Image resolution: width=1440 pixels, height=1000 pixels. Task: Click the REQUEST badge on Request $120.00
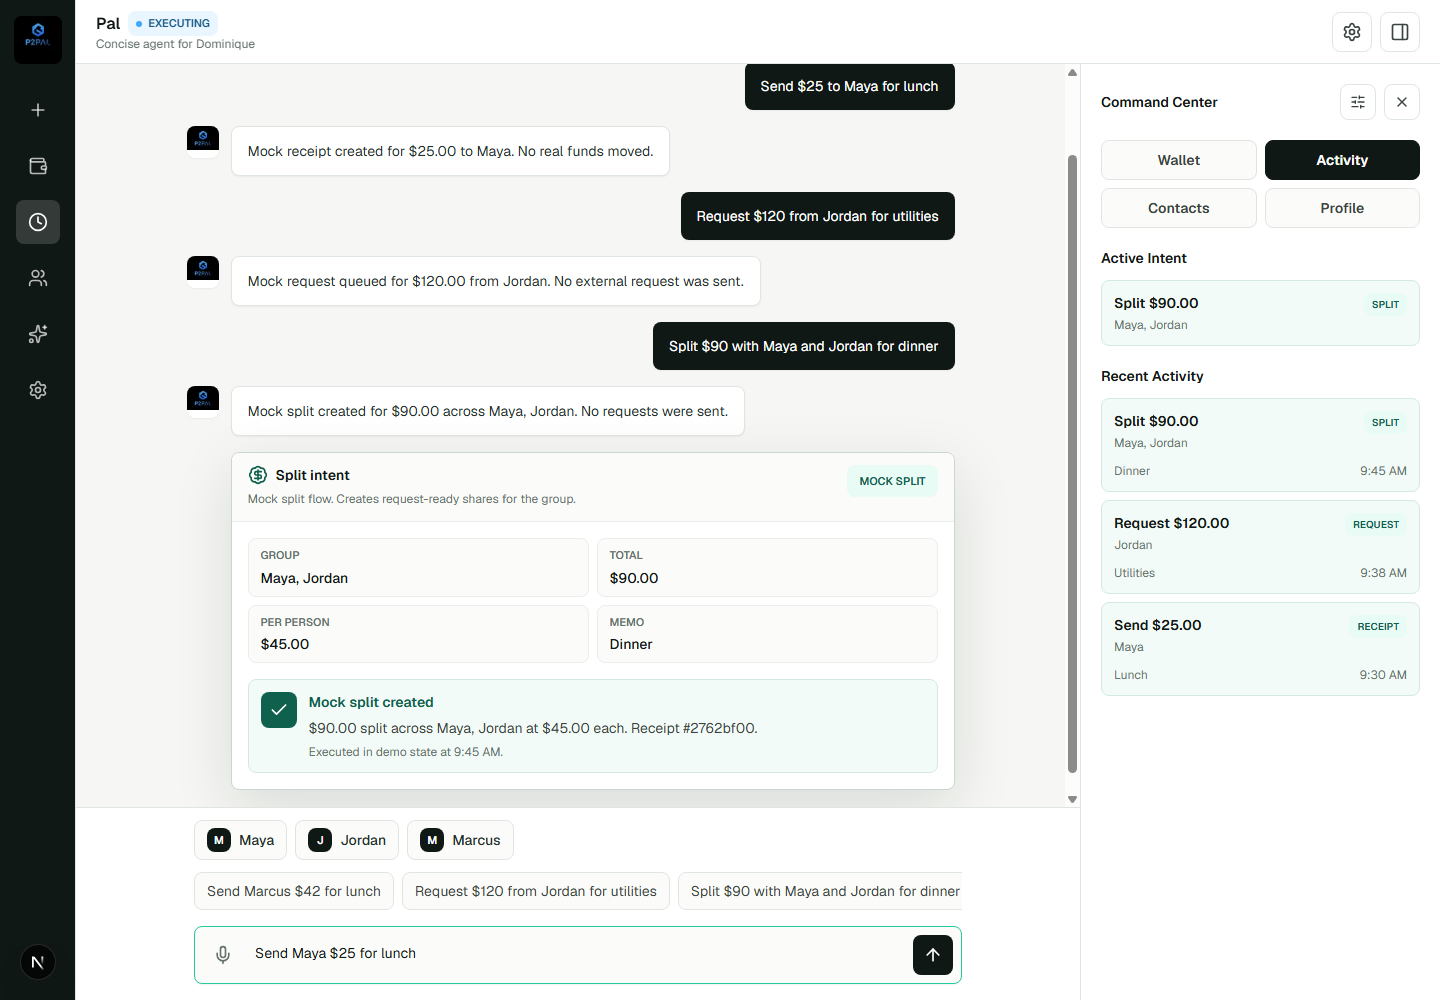(1376, 524)
